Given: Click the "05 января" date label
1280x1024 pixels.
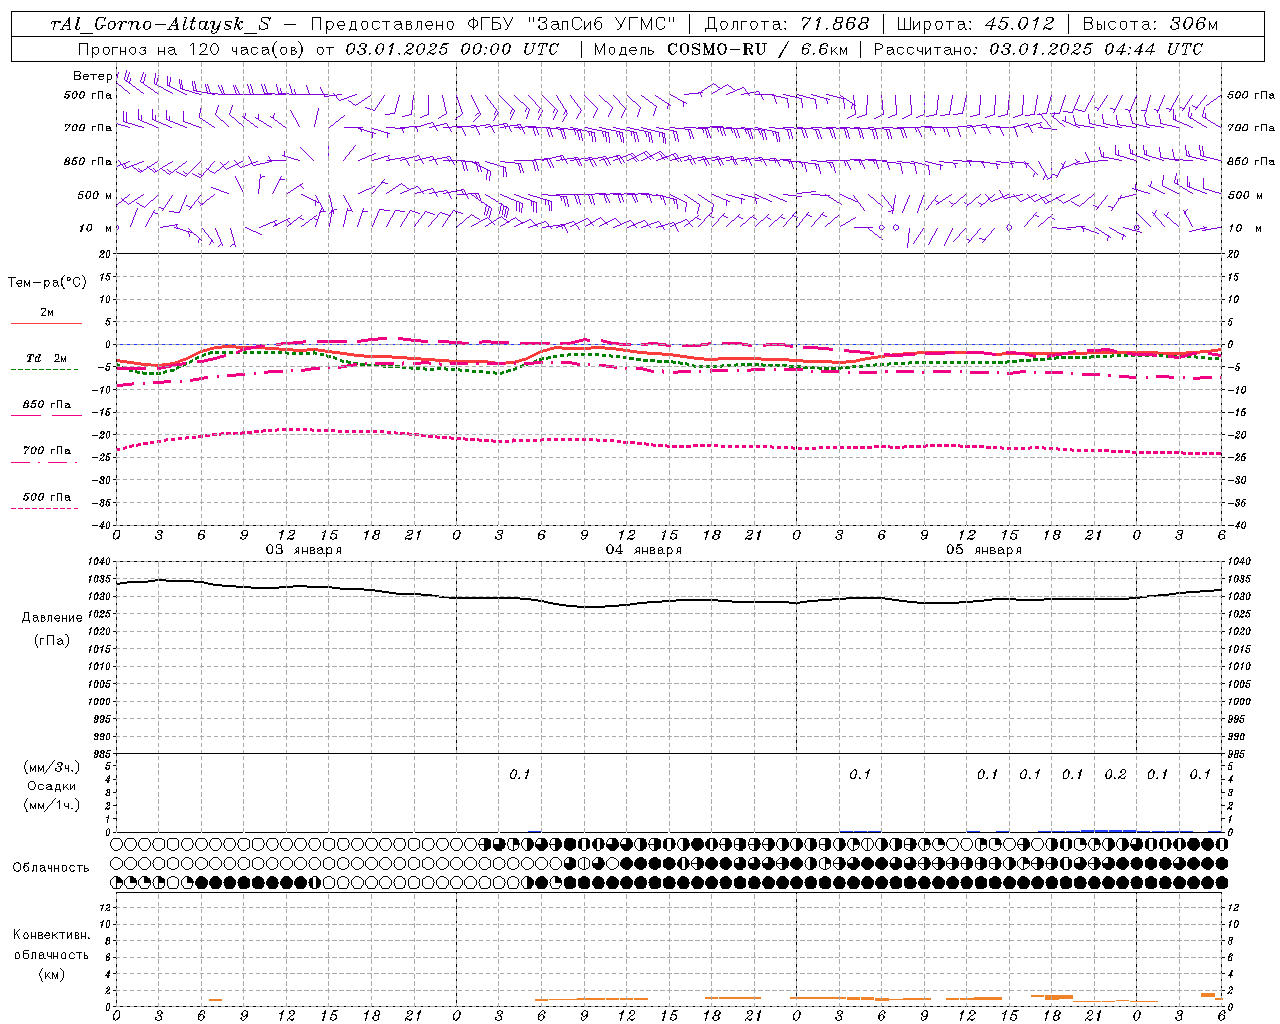Looking at the screenshot, I should click(x=983, y=550).
